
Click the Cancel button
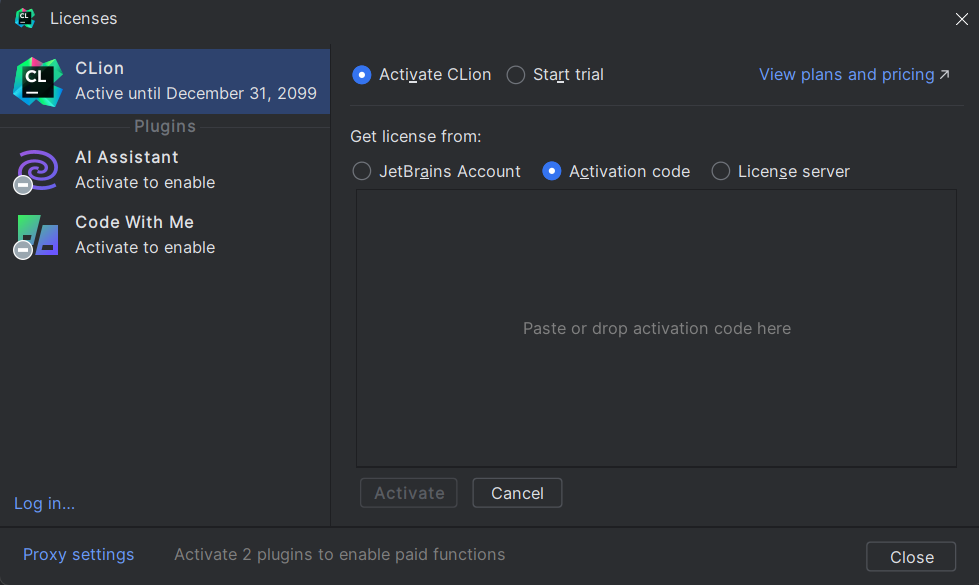tap(517, 493)
